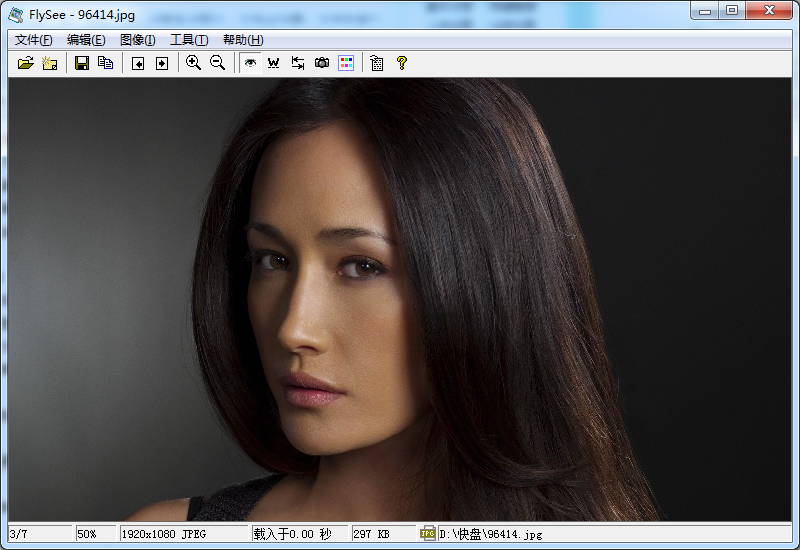The image size is (800, 550).
Task: Zoom in with the magnifier plus icon
Action: tap(194, 63)
